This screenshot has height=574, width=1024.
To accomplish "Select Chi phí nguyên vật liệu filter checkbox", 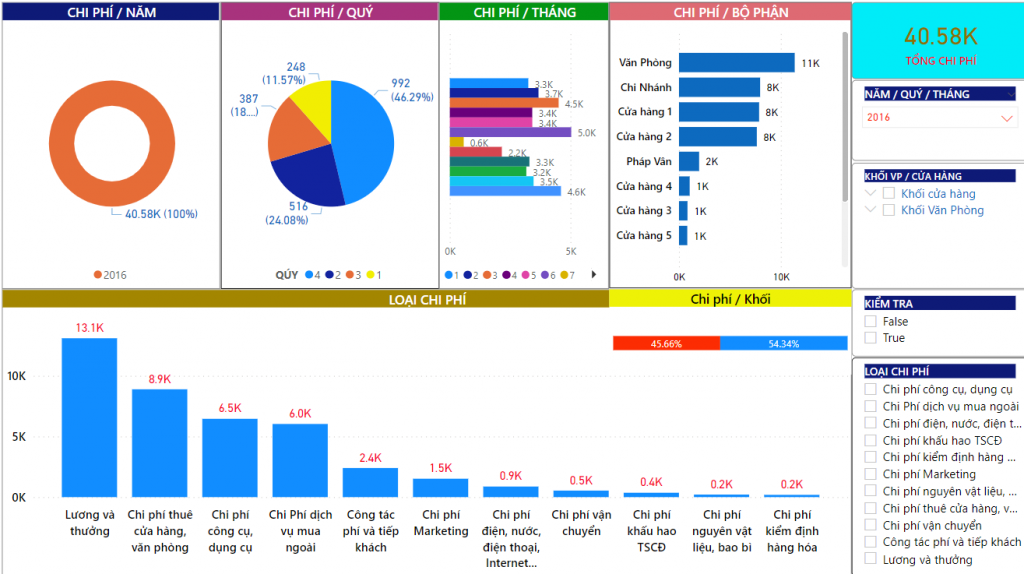I will [871, 491].
